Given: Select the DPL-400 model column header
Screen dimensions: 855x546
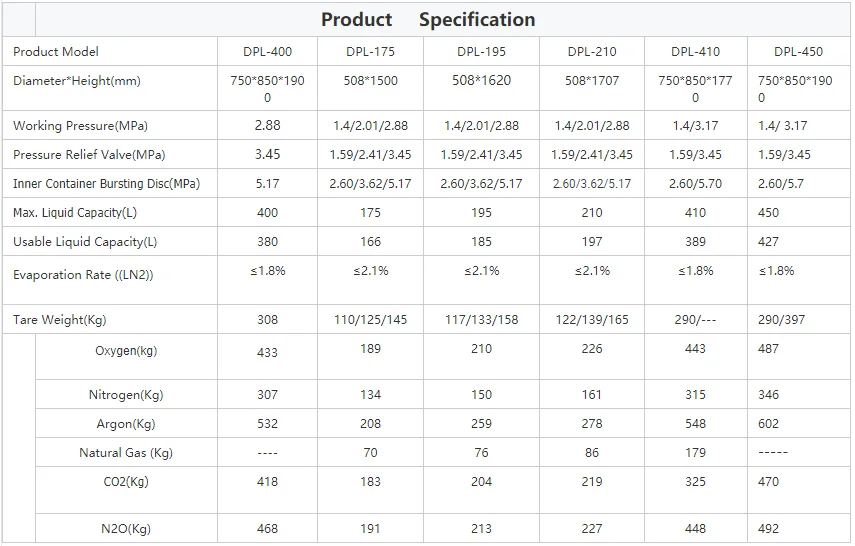Looking at the screenshot, I should point(267,52).
